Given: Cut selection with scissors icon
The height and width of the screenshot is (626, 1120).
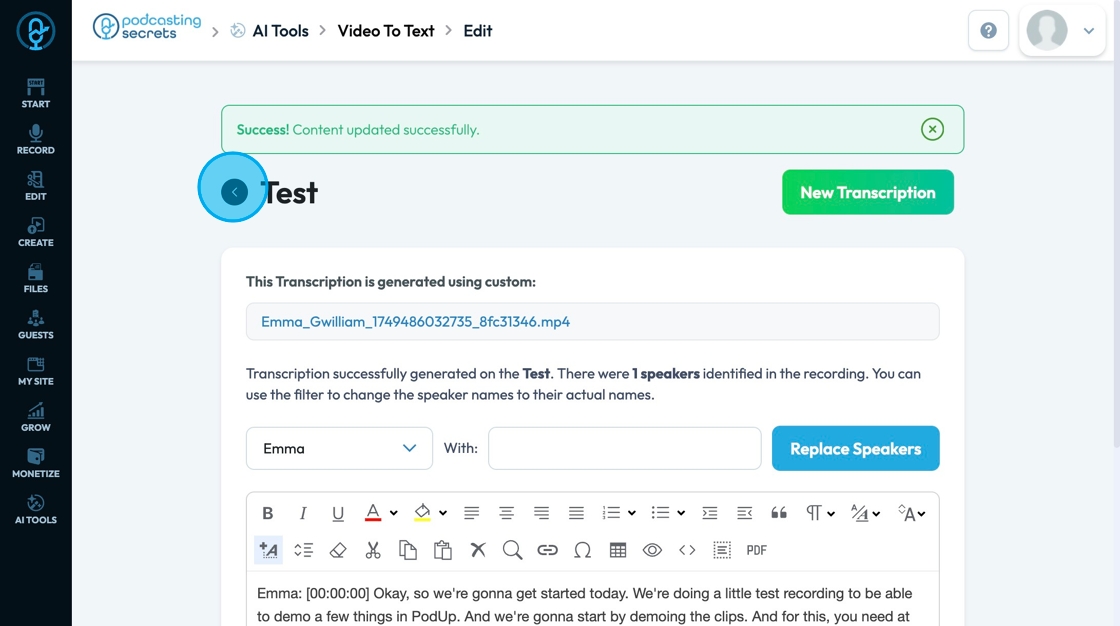Looking at the screenshot, I should coord(373,550).
